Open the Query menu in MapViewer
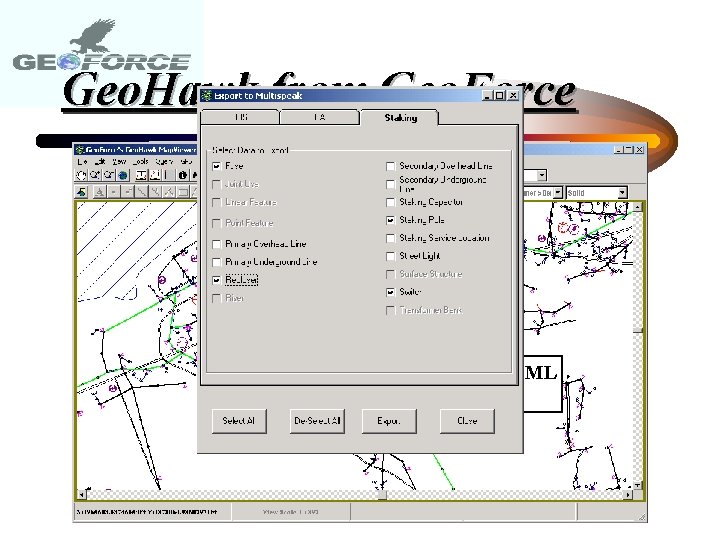Viewport: 720px width, 540px height. coord(164,162)
